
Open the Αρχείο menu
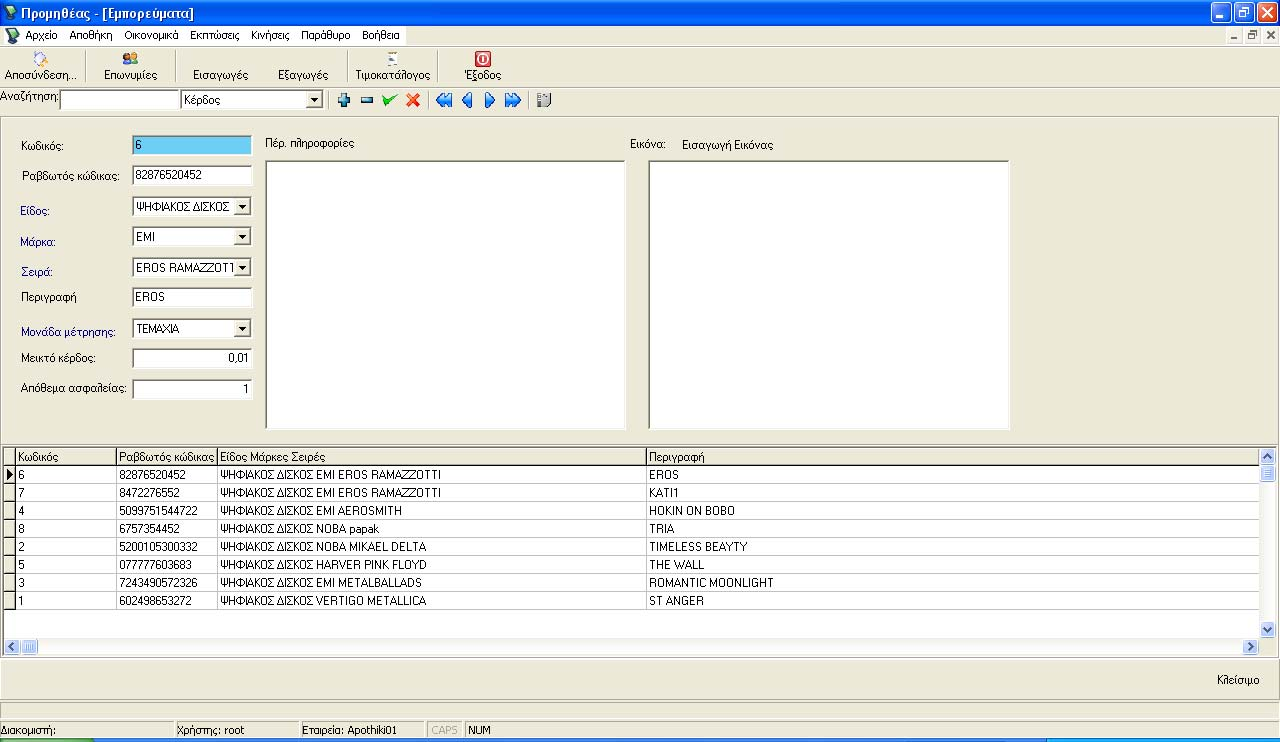click(41, 35)
